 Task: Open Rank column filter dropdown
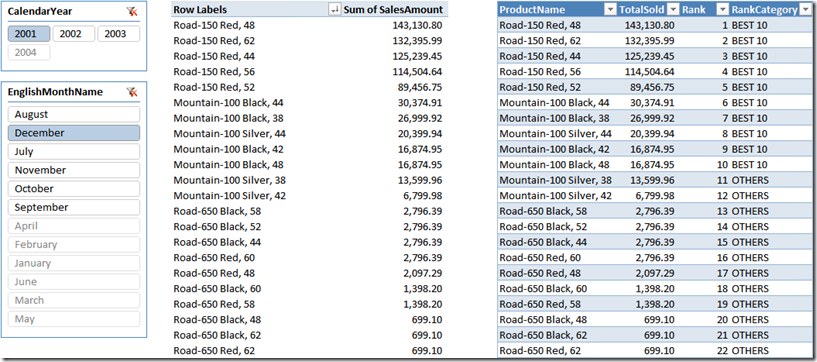tap(722, 9)
